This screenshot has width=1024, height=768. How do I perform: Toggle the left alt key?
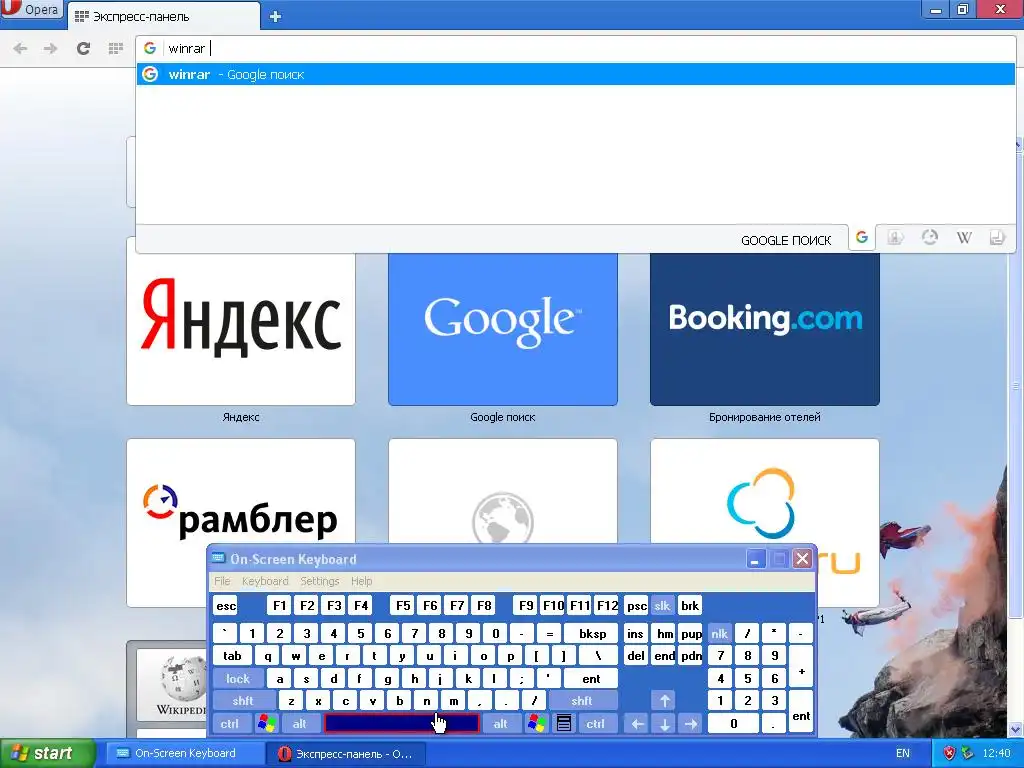click(x=299, y=724)
